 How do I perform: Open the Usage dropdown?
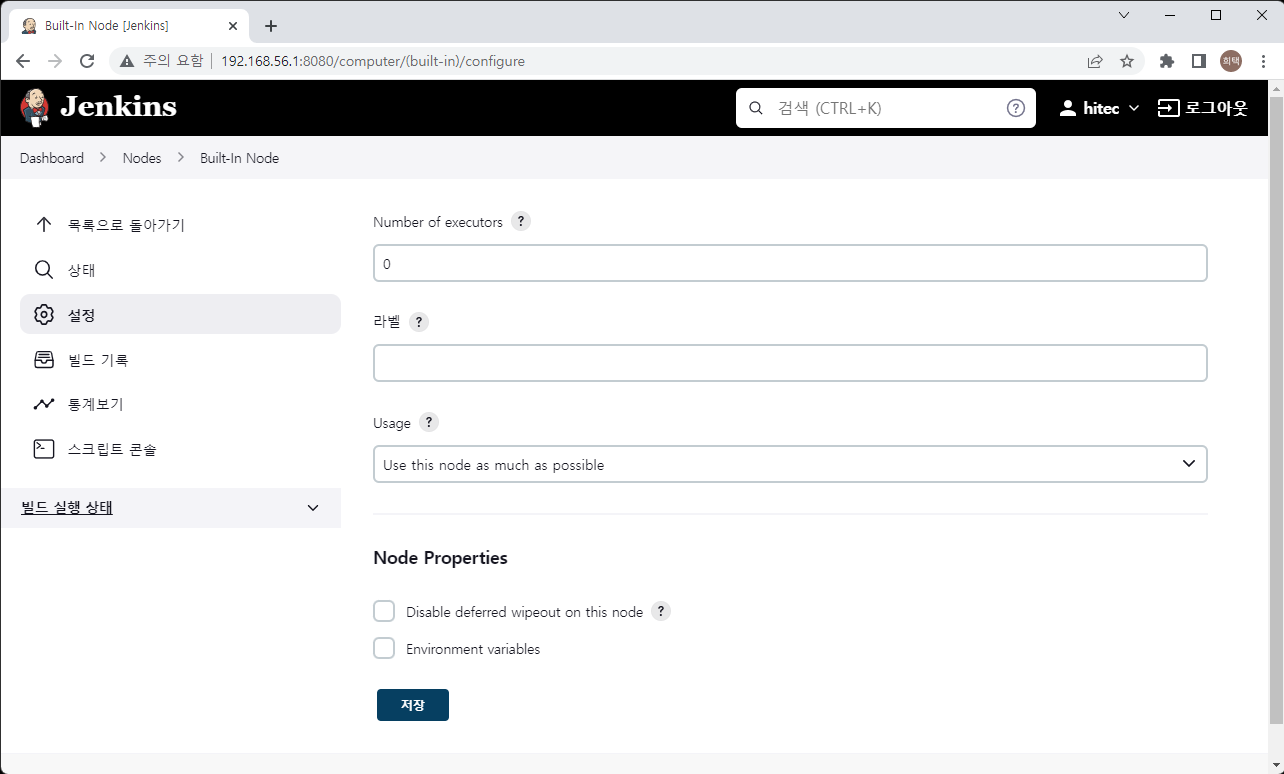[x=790, y=464]
